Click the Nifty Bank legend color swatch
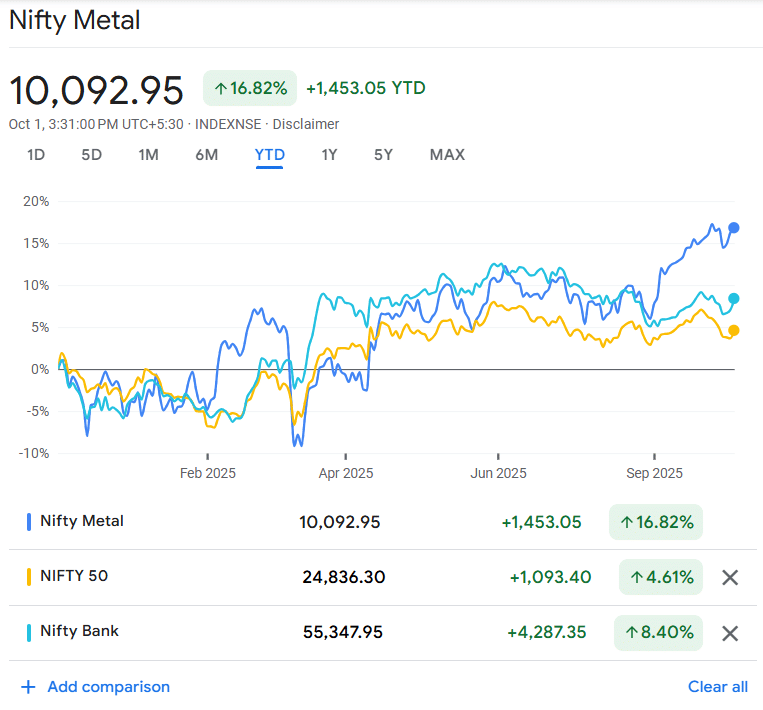The height and width of the screenshot is (710, 763). tap(28, 632)
